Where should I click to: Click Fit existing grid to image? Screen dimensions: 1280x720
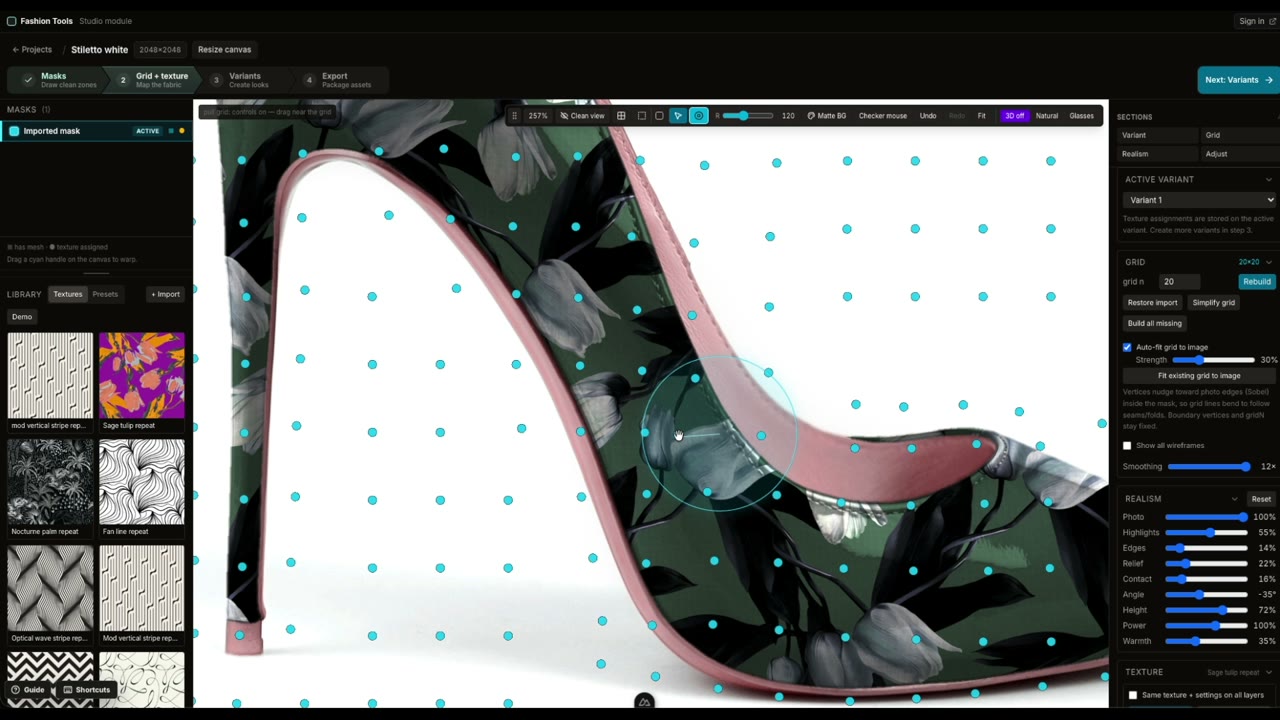click(1198, 376)
